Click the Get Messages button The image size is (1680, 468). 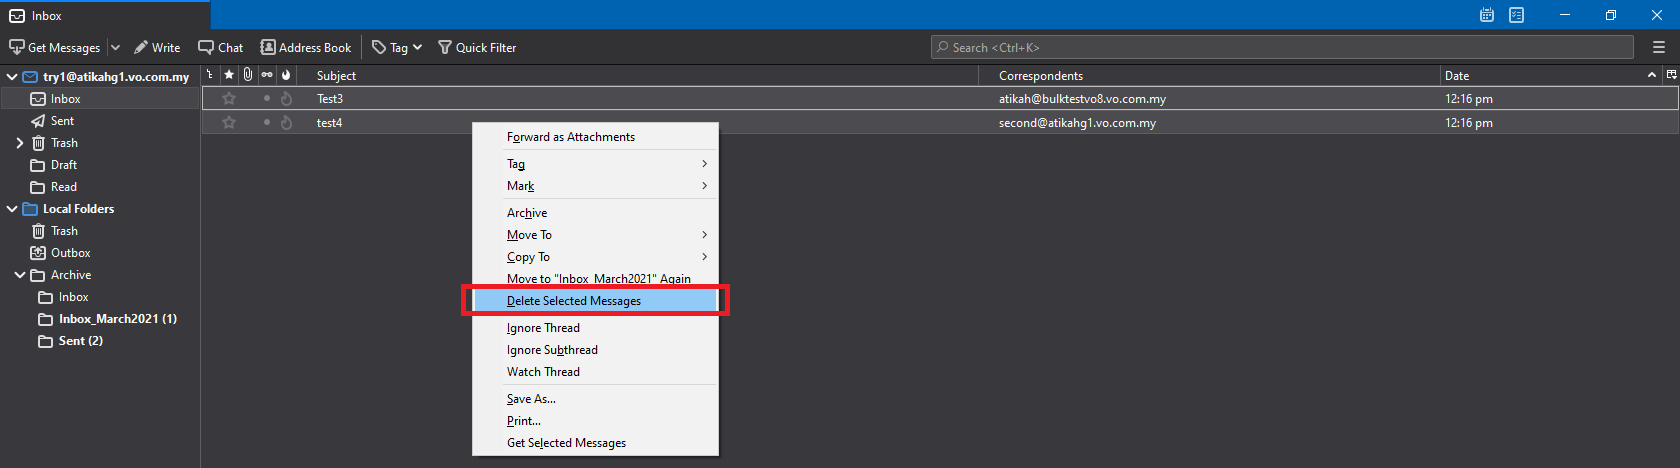coord(55,47)
